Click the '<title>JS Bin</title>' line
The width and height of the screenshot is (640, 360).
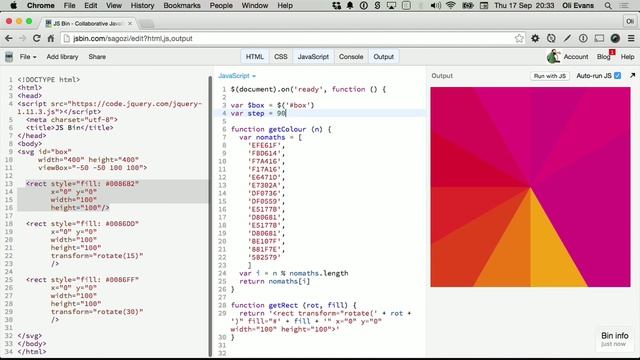[70, 128]
